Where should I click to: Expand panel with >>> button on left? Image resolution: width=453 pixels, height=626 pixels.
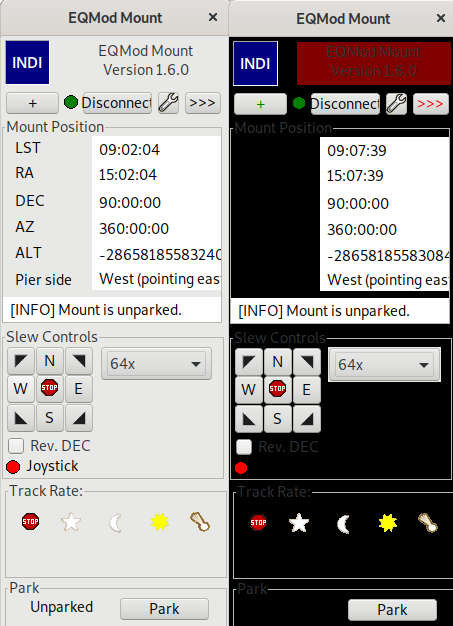click(203, 103)
